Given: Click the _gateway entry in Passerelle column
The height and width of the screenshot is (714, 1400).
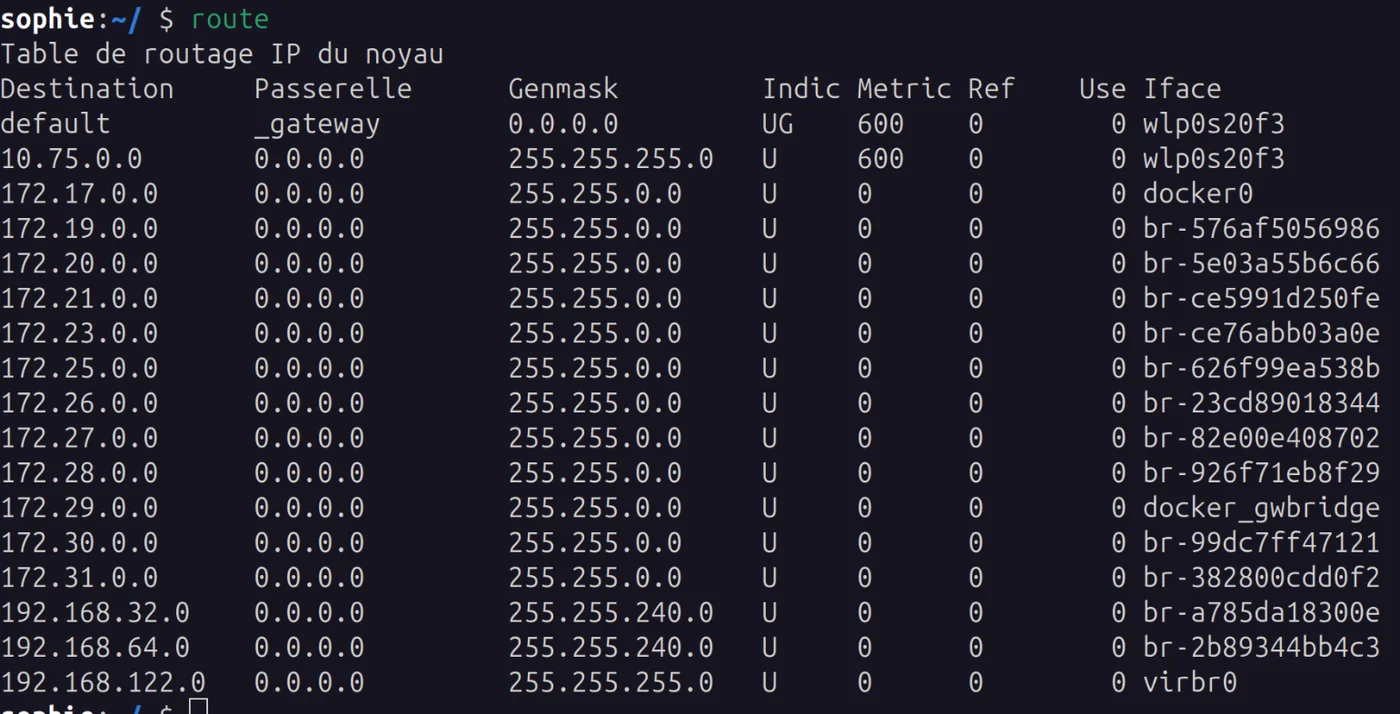Looking at the screenshot, I should tap(318, 123).
